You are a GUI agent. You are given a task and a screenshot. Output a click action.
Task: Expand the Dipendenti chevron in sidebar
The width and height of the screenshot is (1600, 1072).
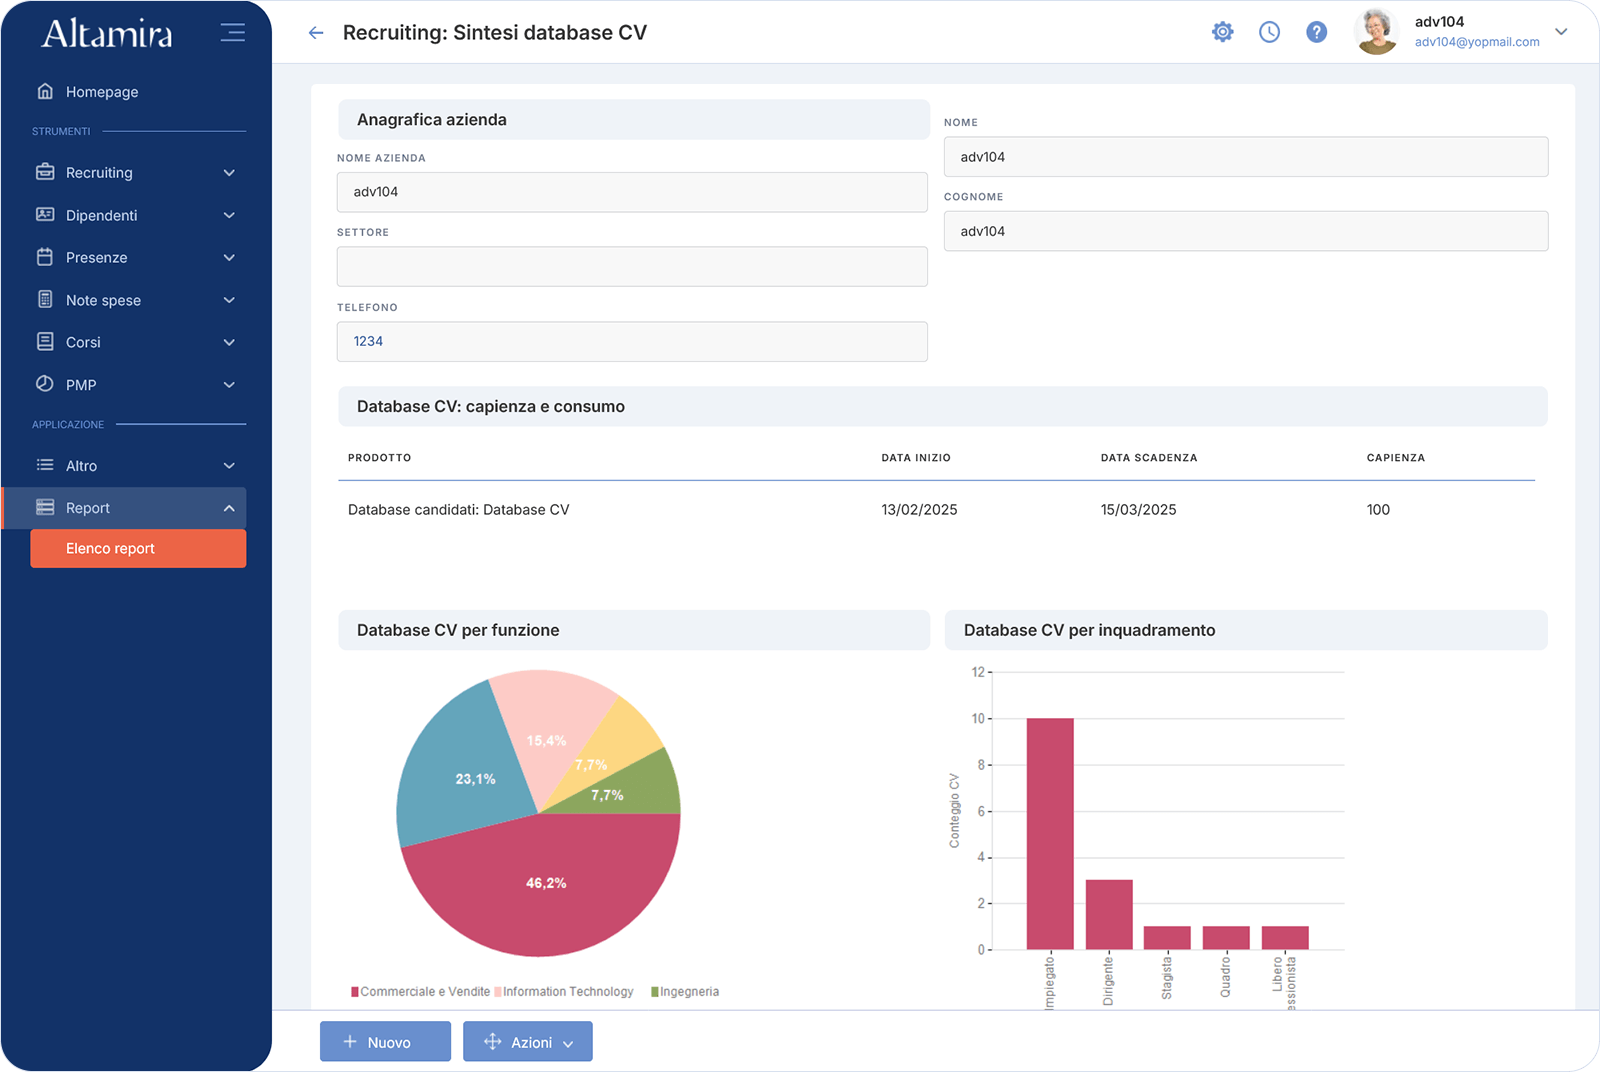point(229,215)
